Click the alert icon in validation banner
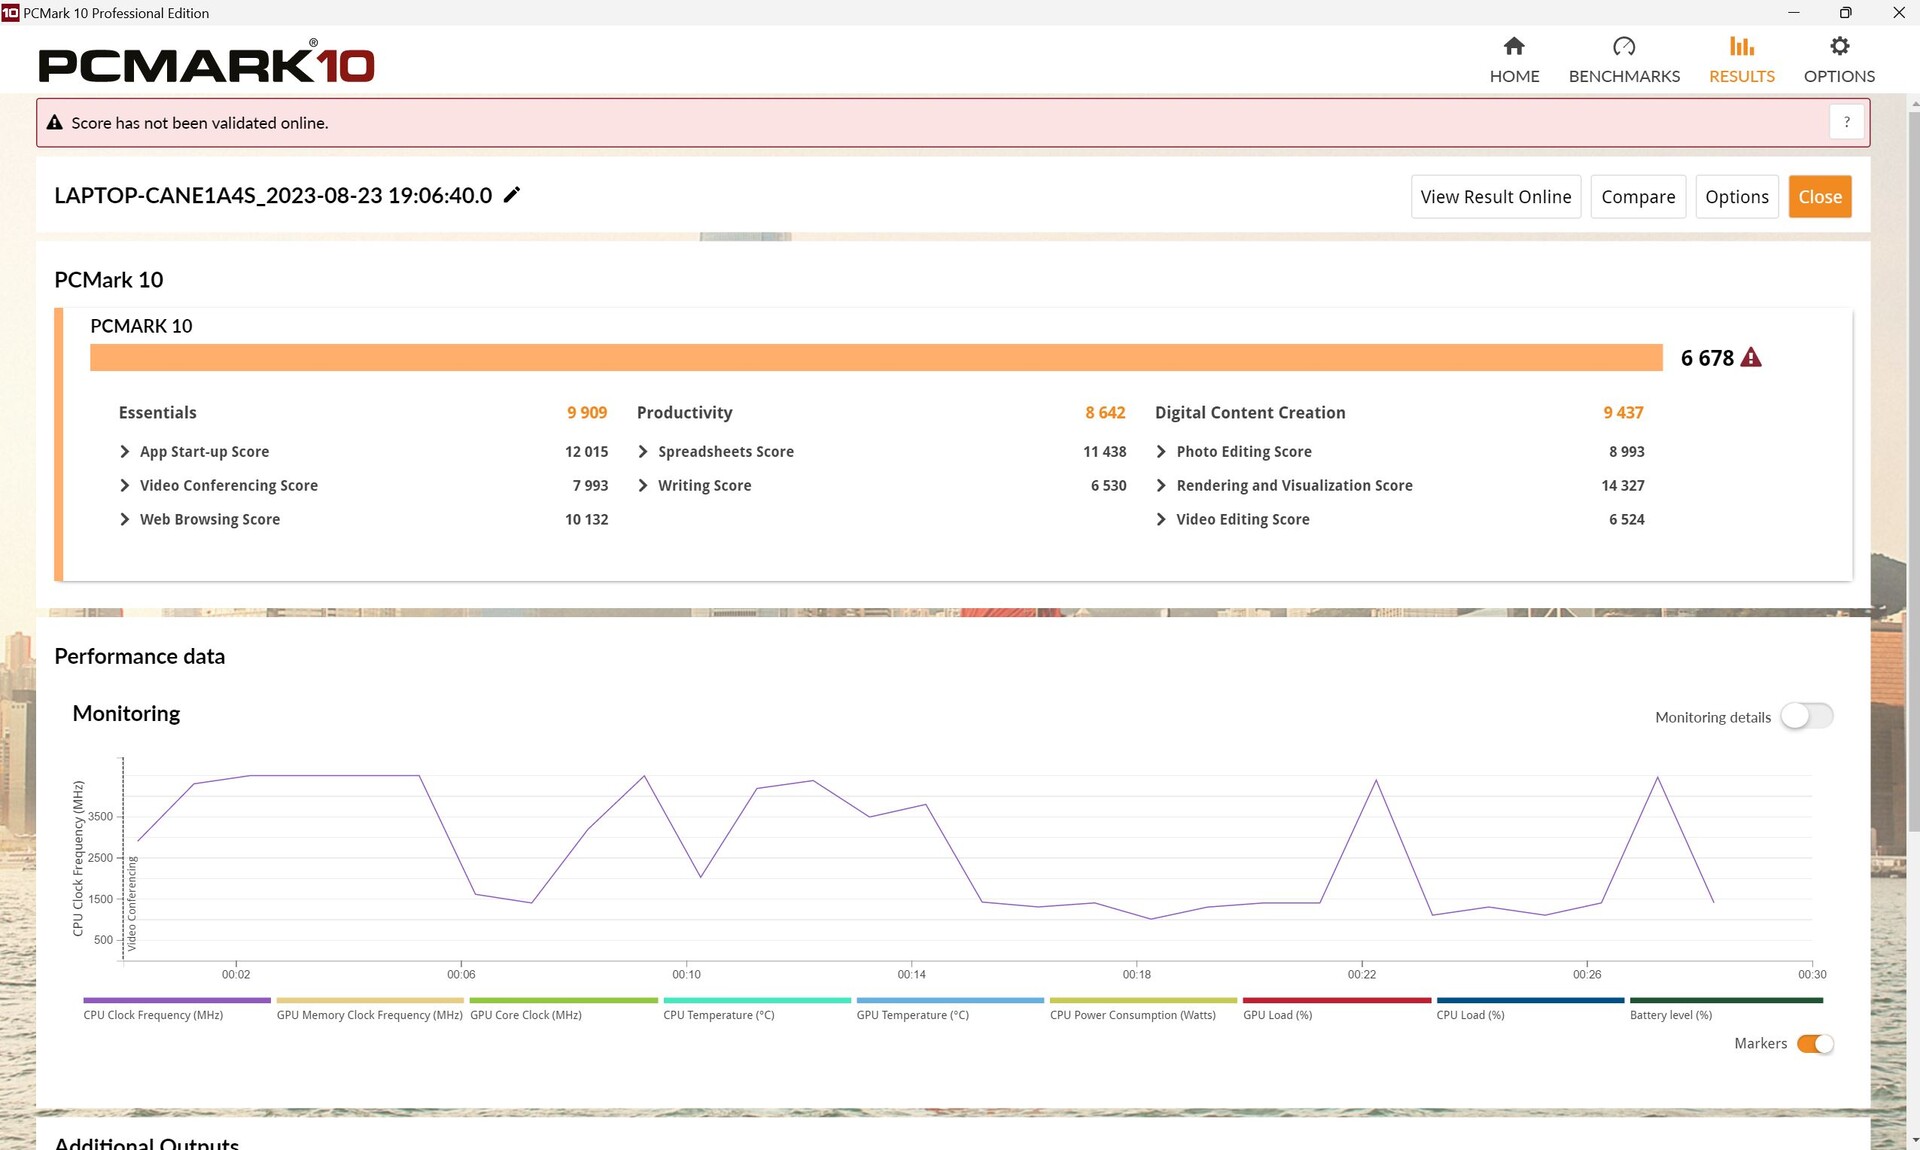 pyautogui.click(x=55, y=123)
